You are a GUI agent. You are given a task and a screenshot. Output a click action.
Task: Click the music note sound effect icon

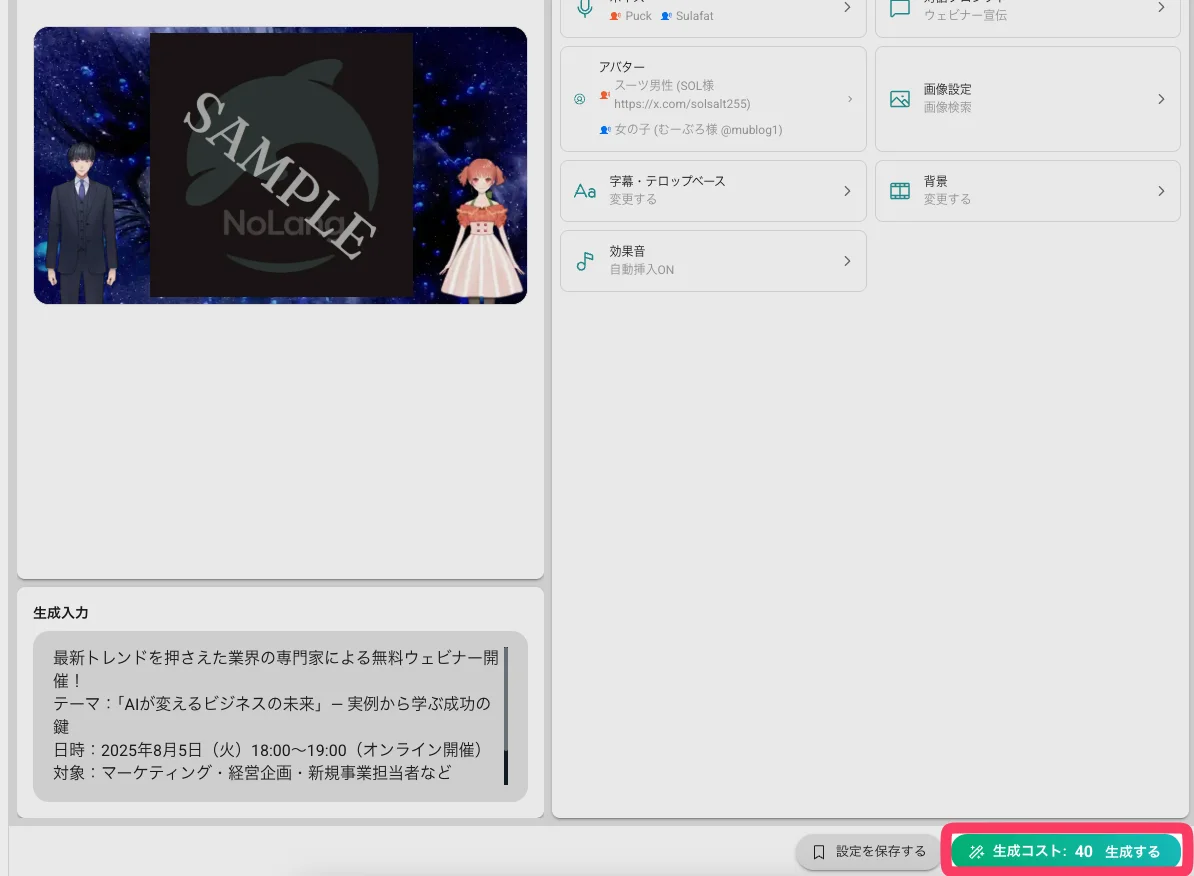[585, 261]
